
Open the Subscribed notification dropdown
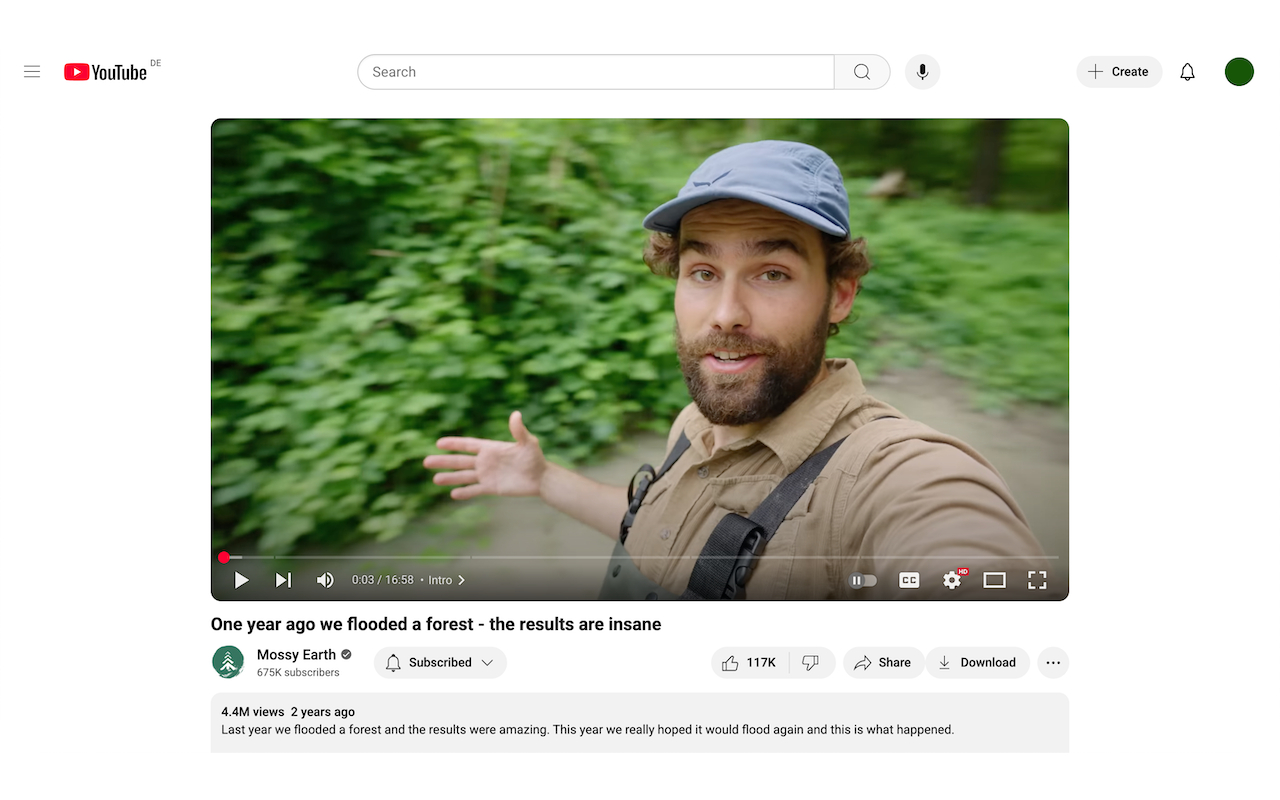point(440,662)
